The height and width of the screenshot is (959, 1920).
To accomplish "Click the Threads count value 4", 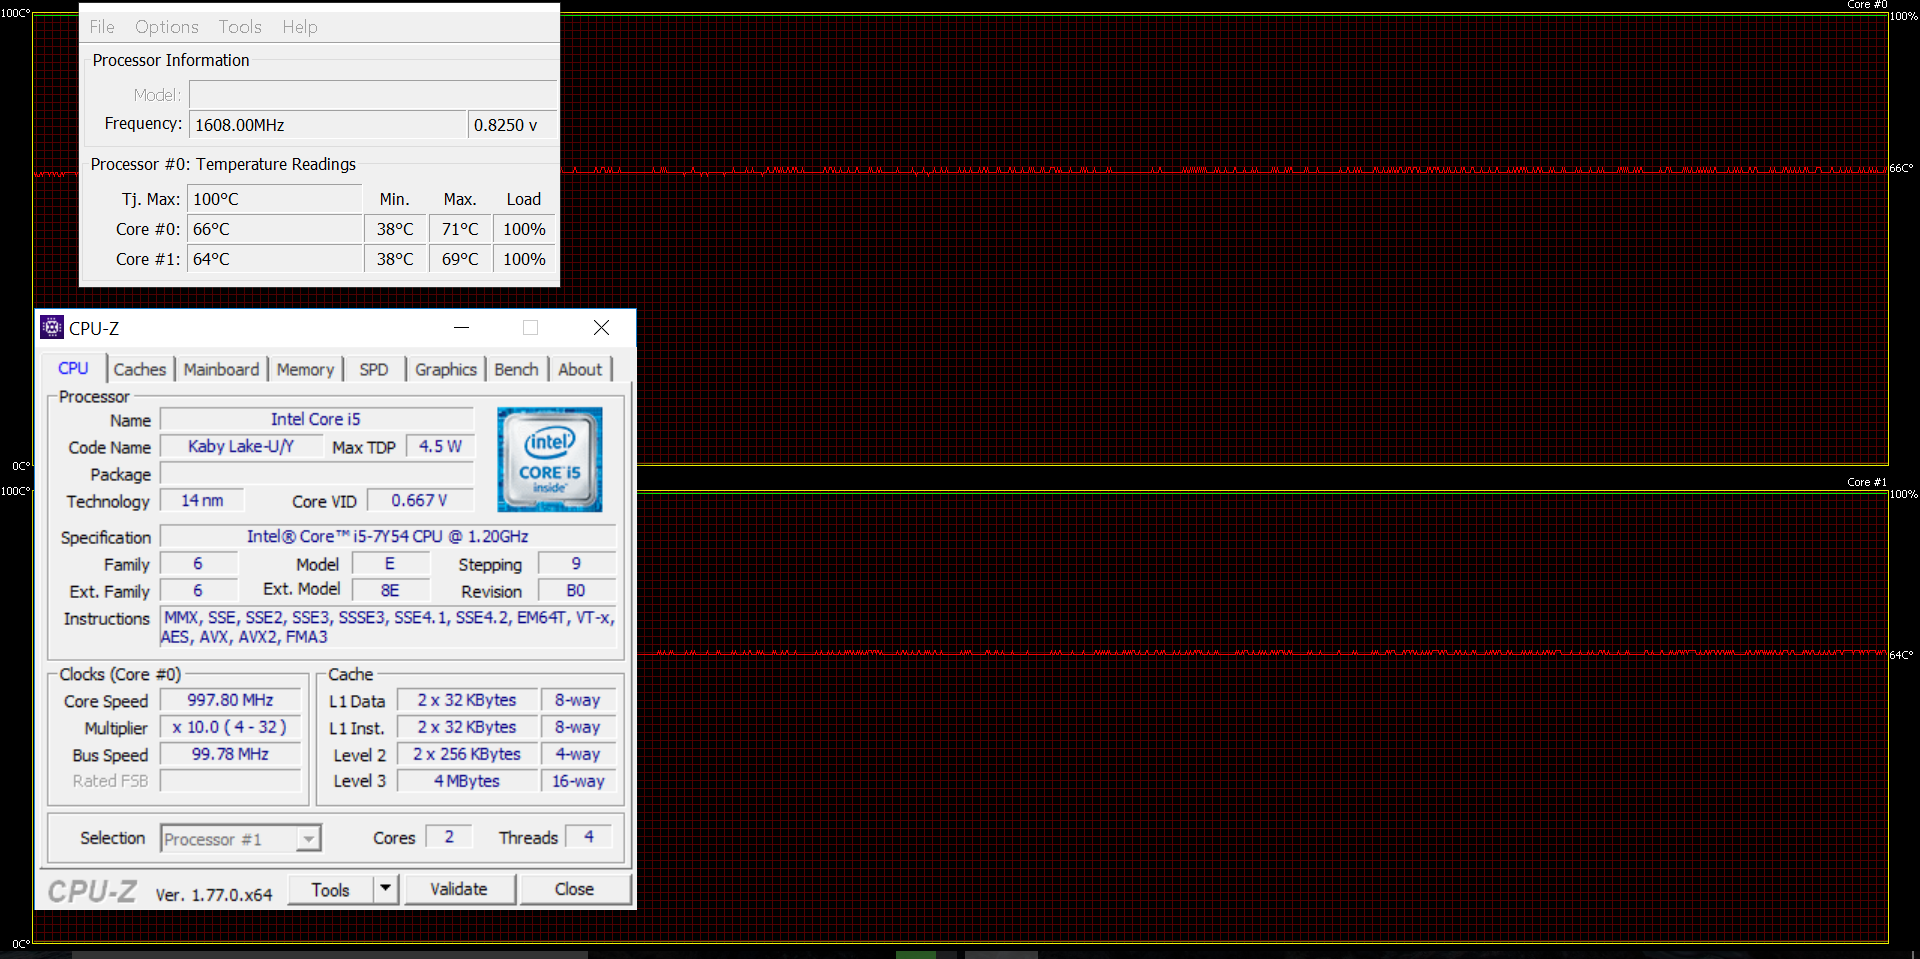I will pyautogui.click(x=589, y=836).
